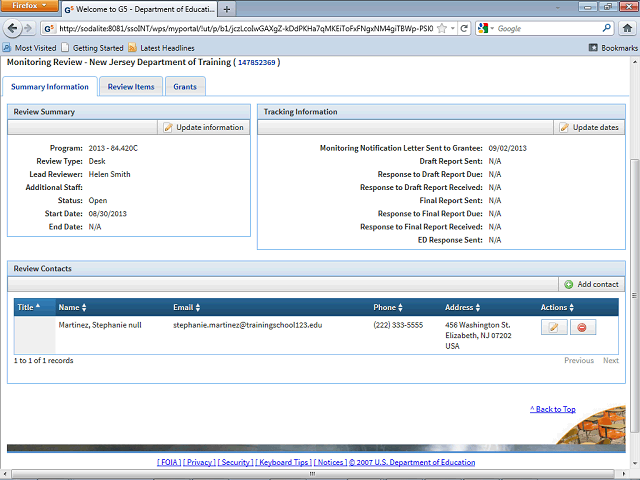Click the Back to Top link
Screen dimensions: 640x480
pyautogui.click(x=553, y=409)
